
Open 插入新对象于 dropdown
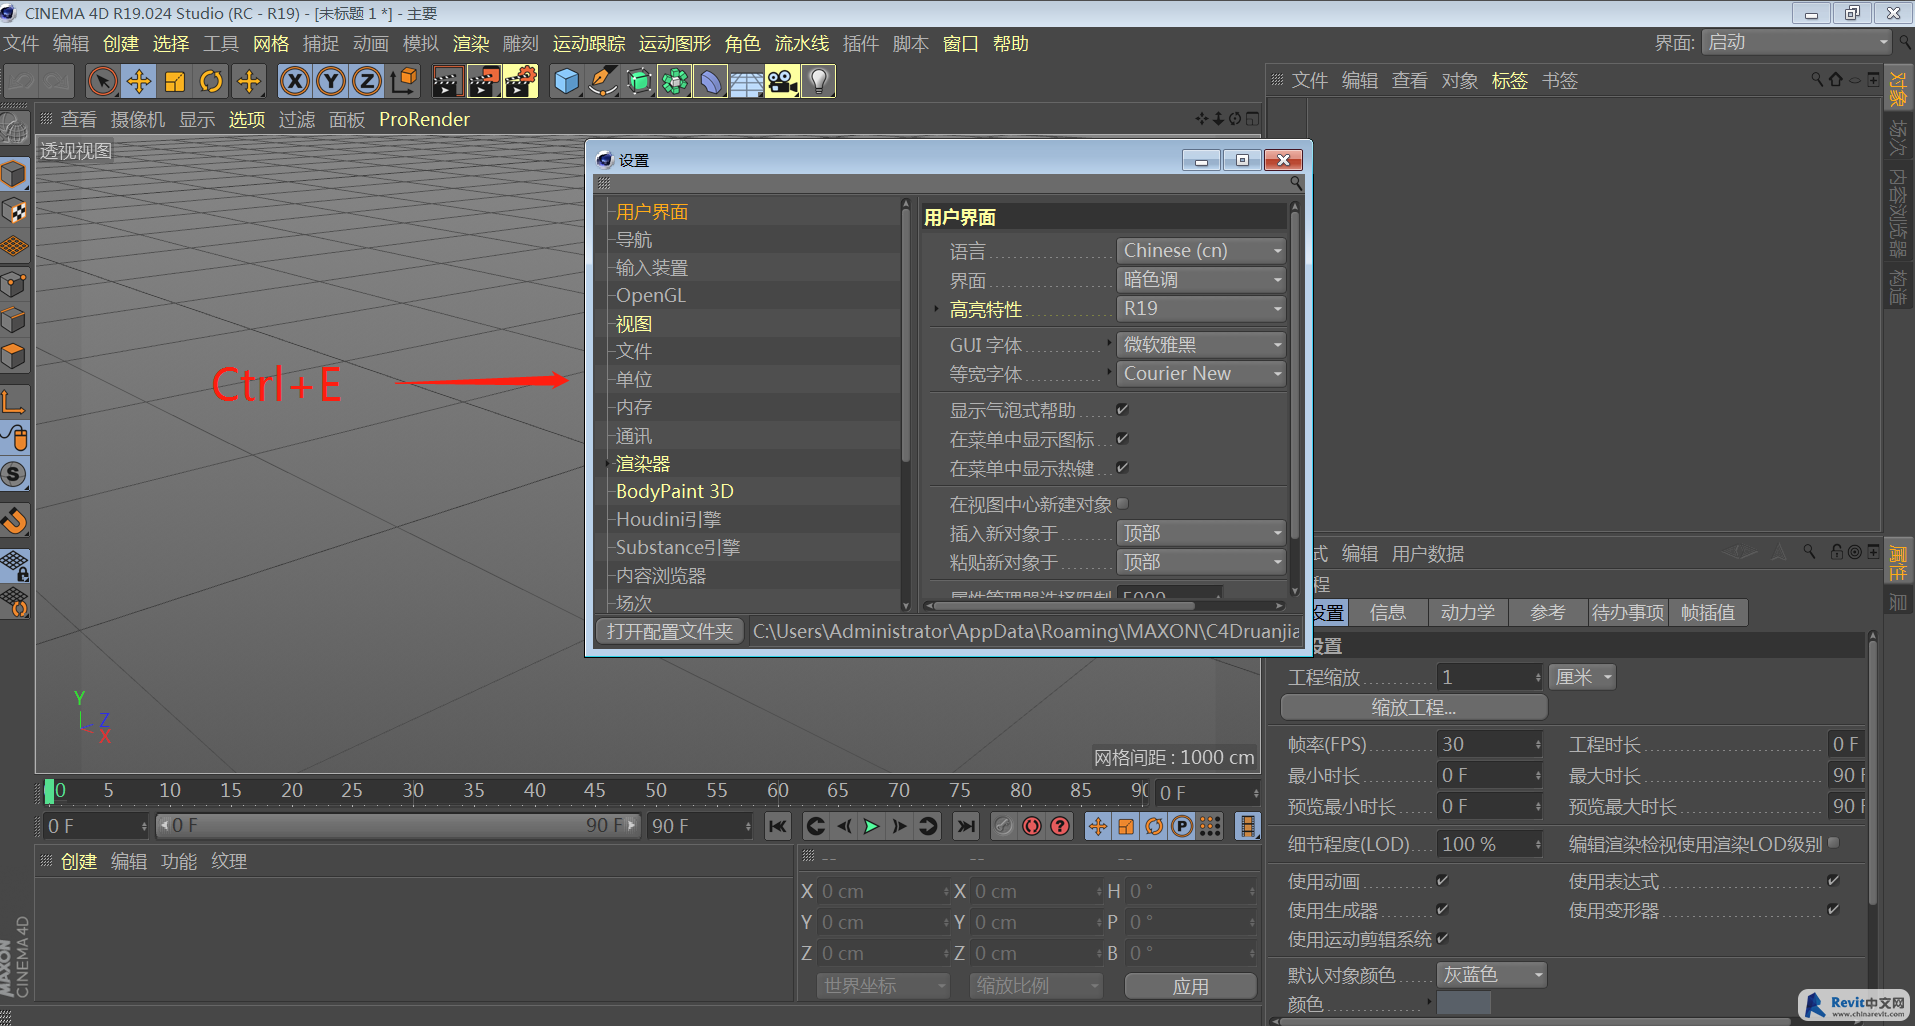click(1201, 533)
